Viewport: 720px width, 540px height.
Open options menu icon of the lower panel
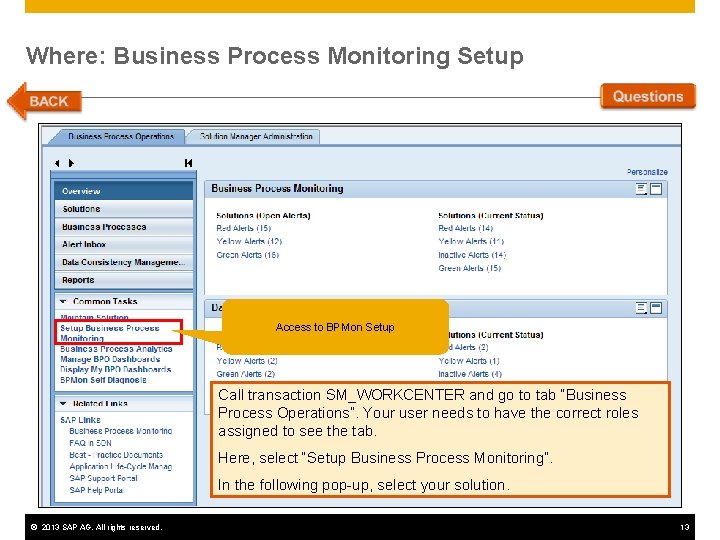click(641, 308)
